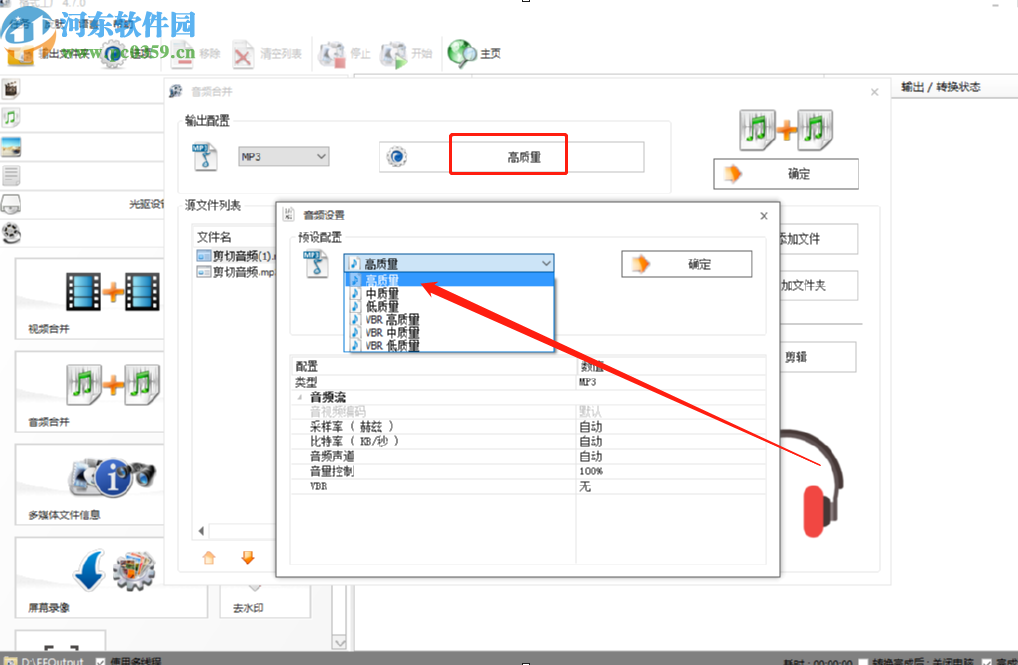
Task: Open the Video Merge (视频合并) tool
Action: [x=88, y=298]
